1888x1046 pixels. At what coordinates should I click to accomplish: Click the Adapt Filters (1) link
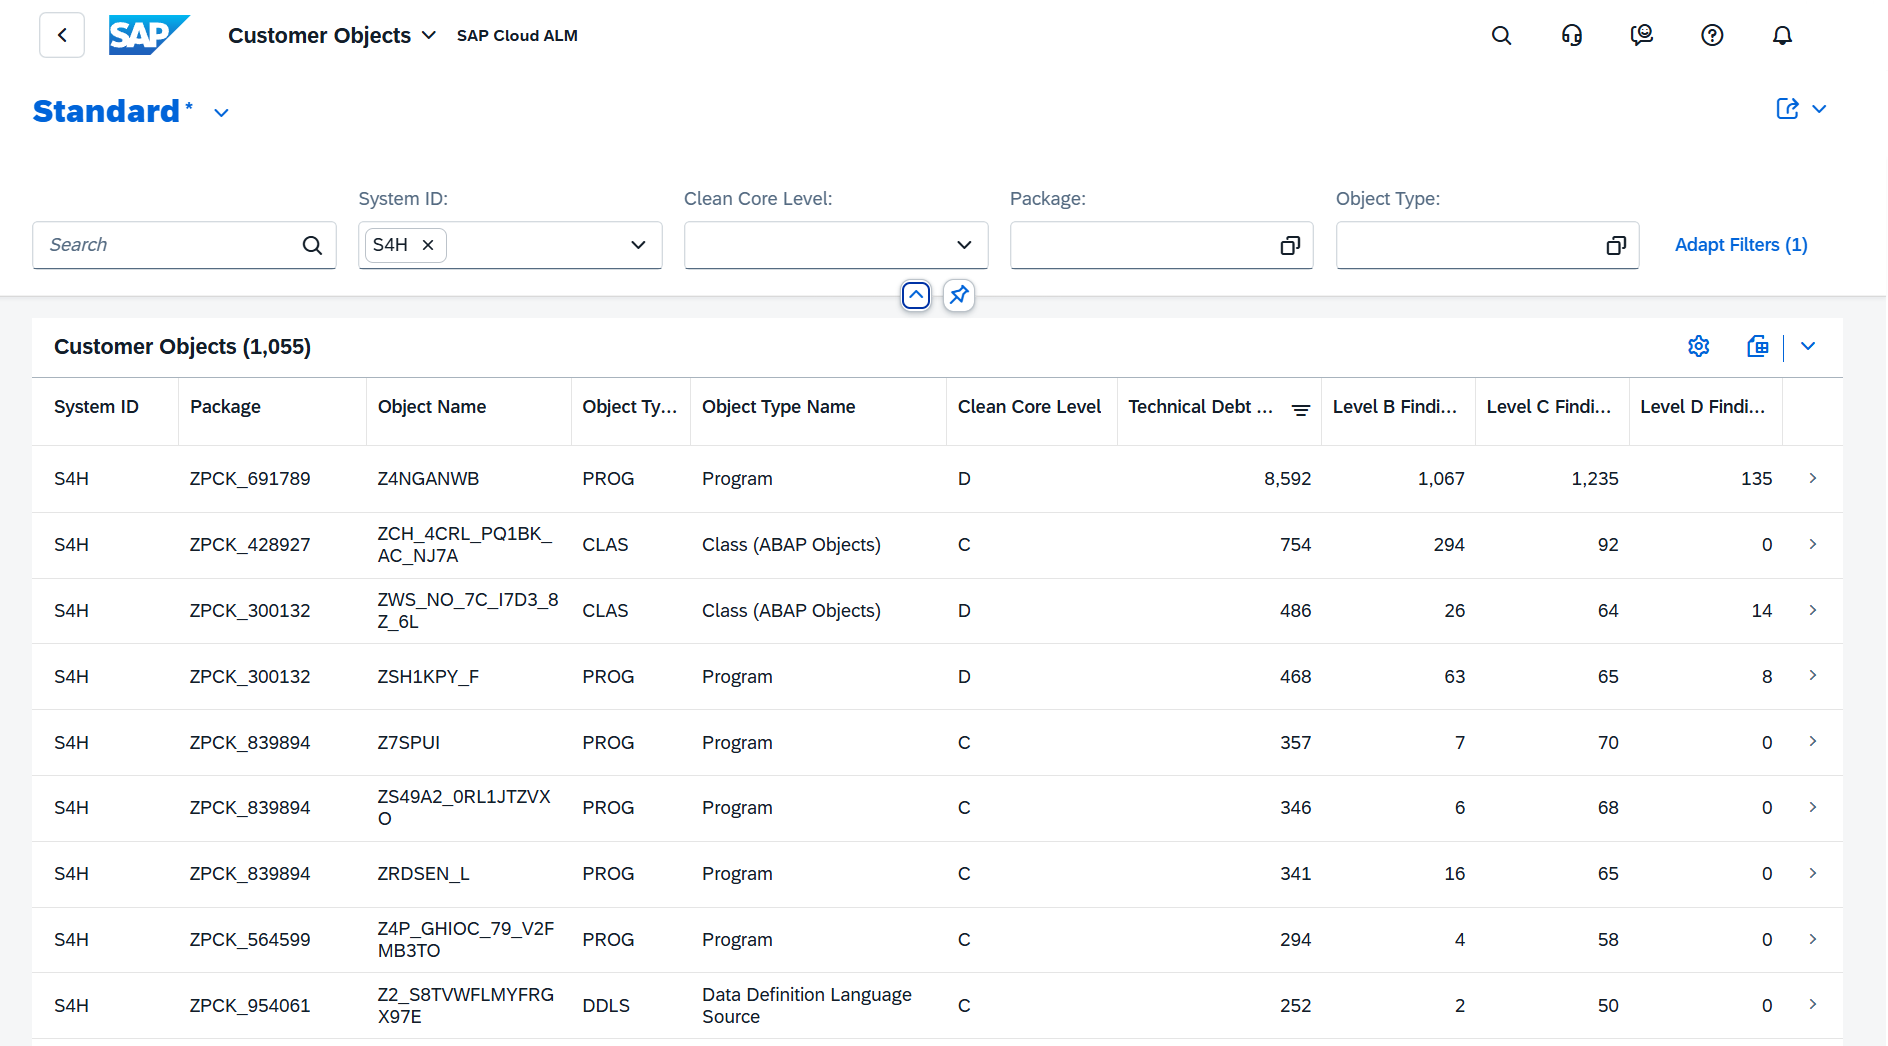[x=1740, y=245]
